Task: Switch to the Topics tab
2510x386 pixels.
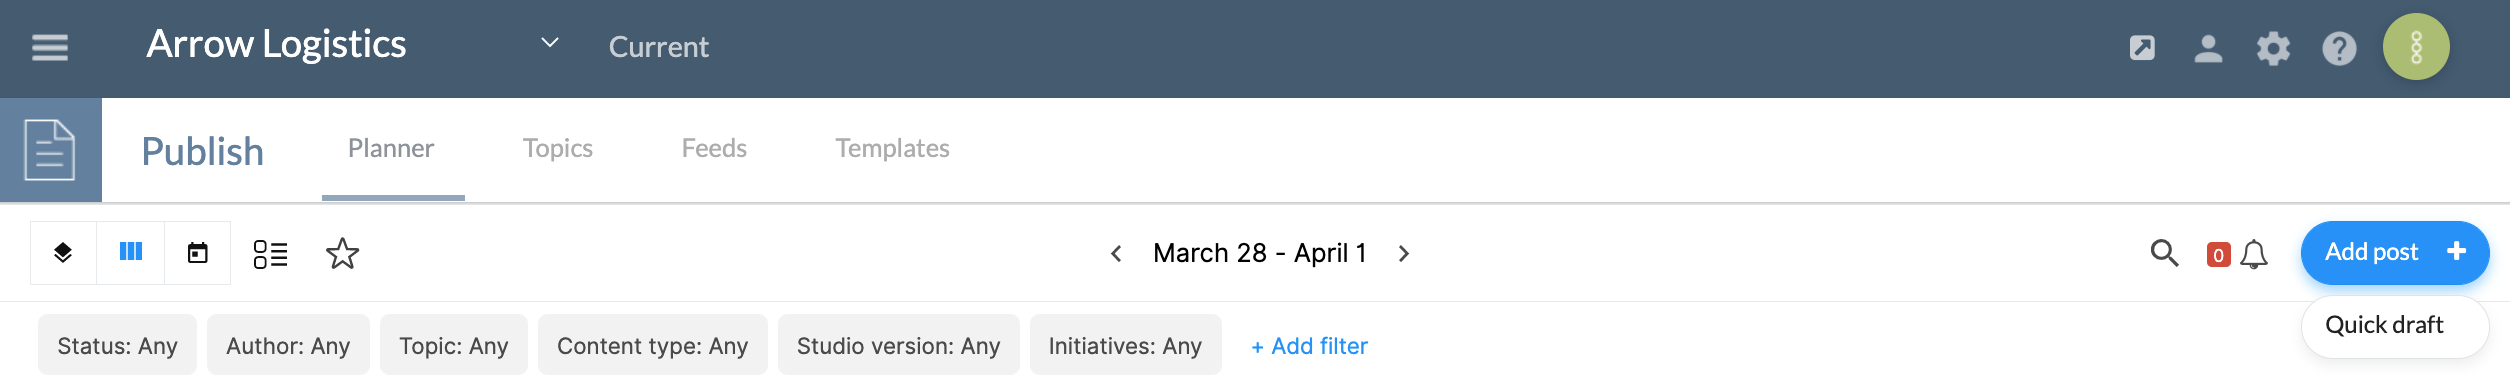Action: (x=558, y=148)
